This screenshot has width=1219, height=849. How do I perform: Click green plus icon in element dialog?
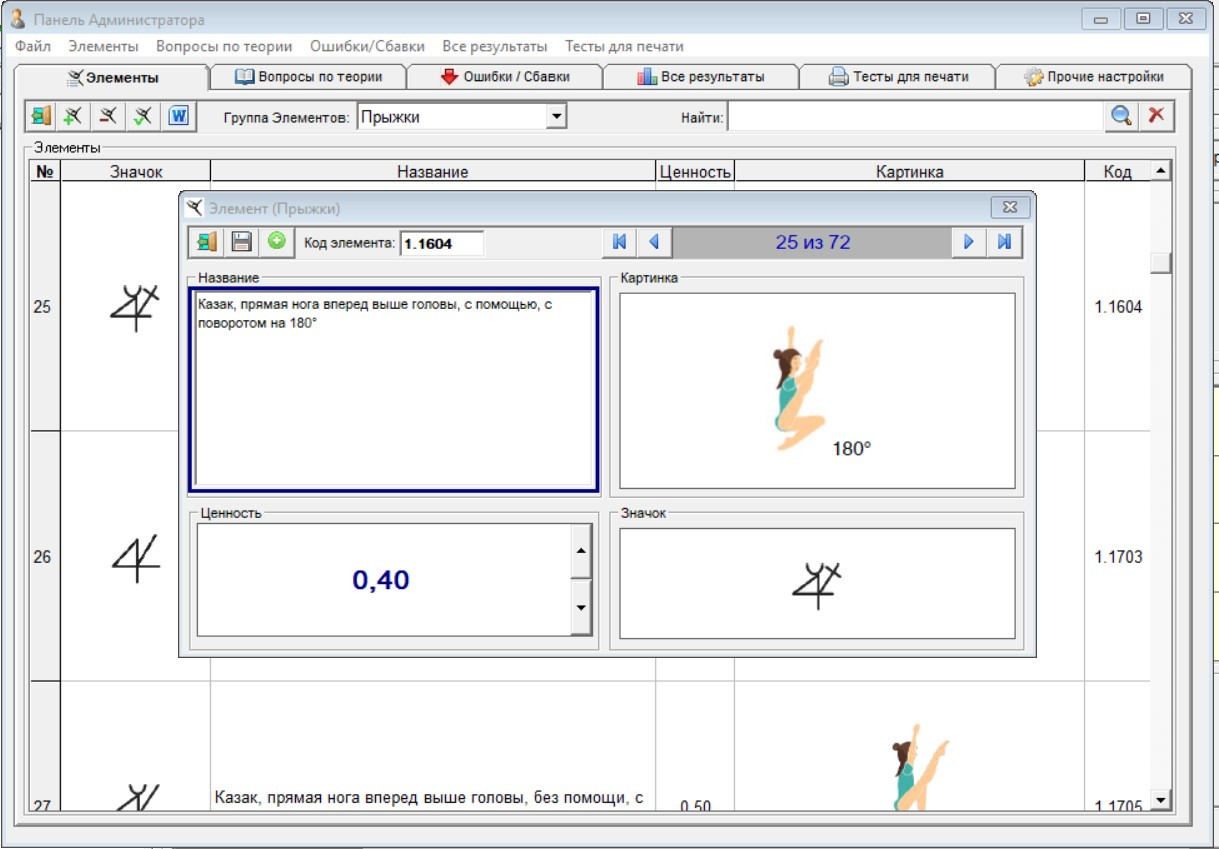[x=276, y=242]
